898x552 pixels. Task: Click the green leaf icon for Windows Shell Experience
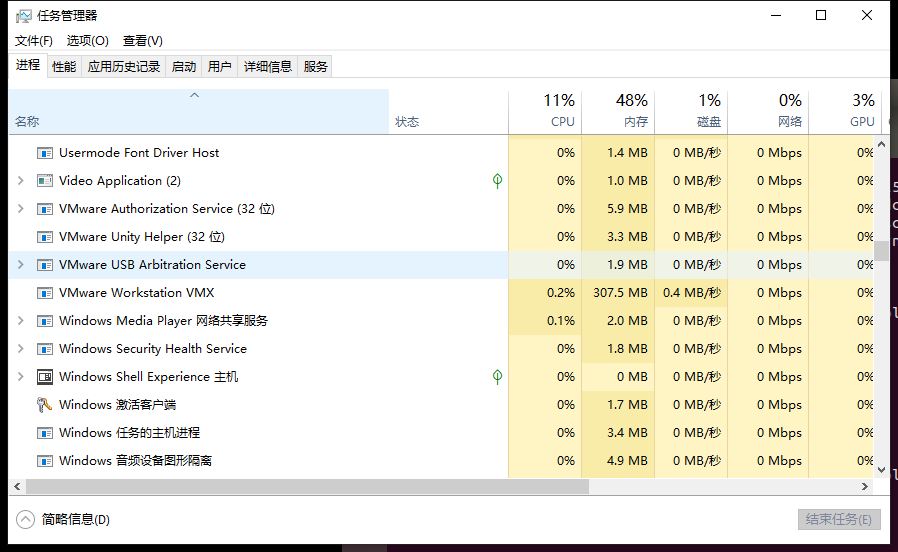tap(497, 377)
